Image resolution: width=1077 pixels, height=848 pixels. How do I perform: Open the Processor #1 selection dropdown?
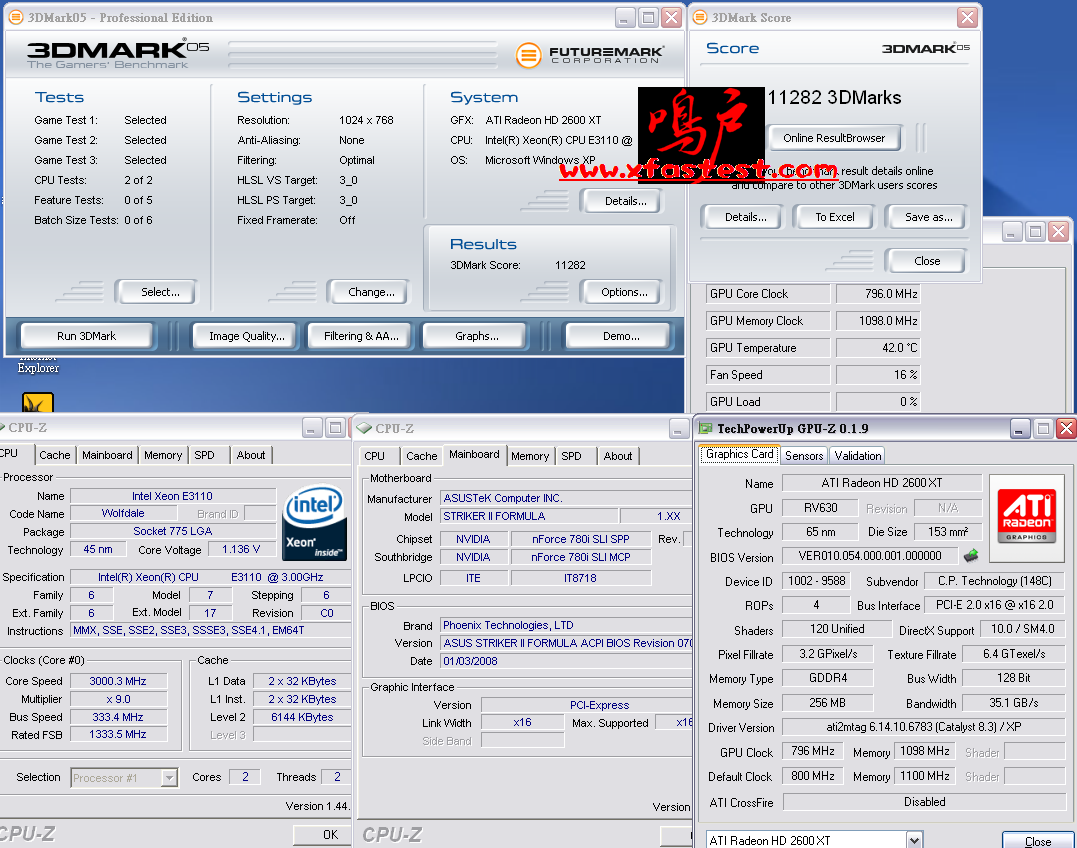coord(169,777)
